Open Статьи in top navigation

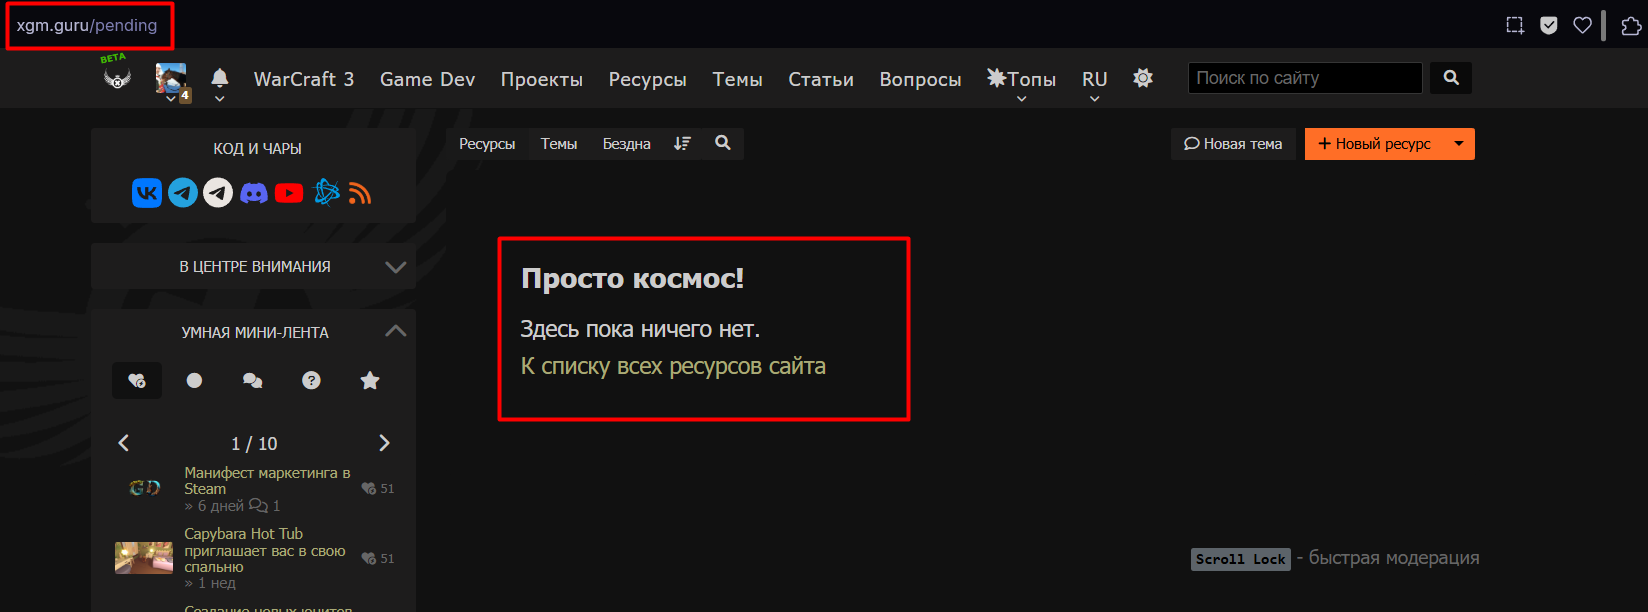(821, 79)
